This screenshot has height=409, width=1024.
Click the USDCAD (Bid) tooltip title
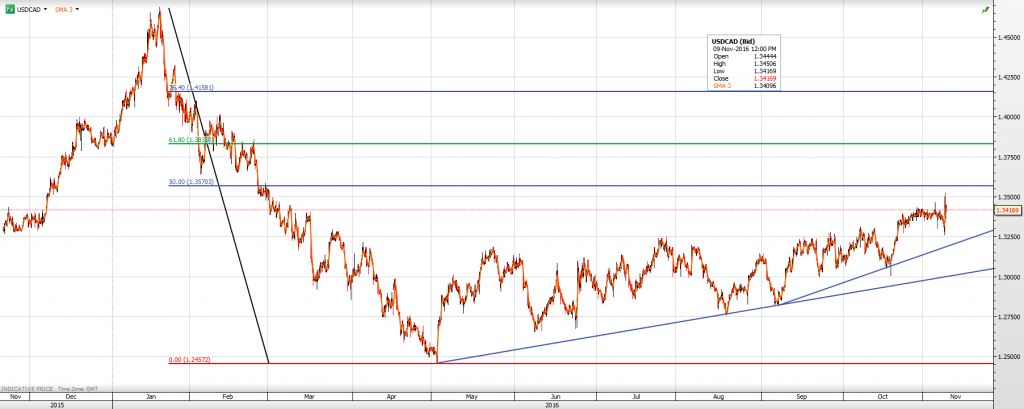tap(733, 41)
